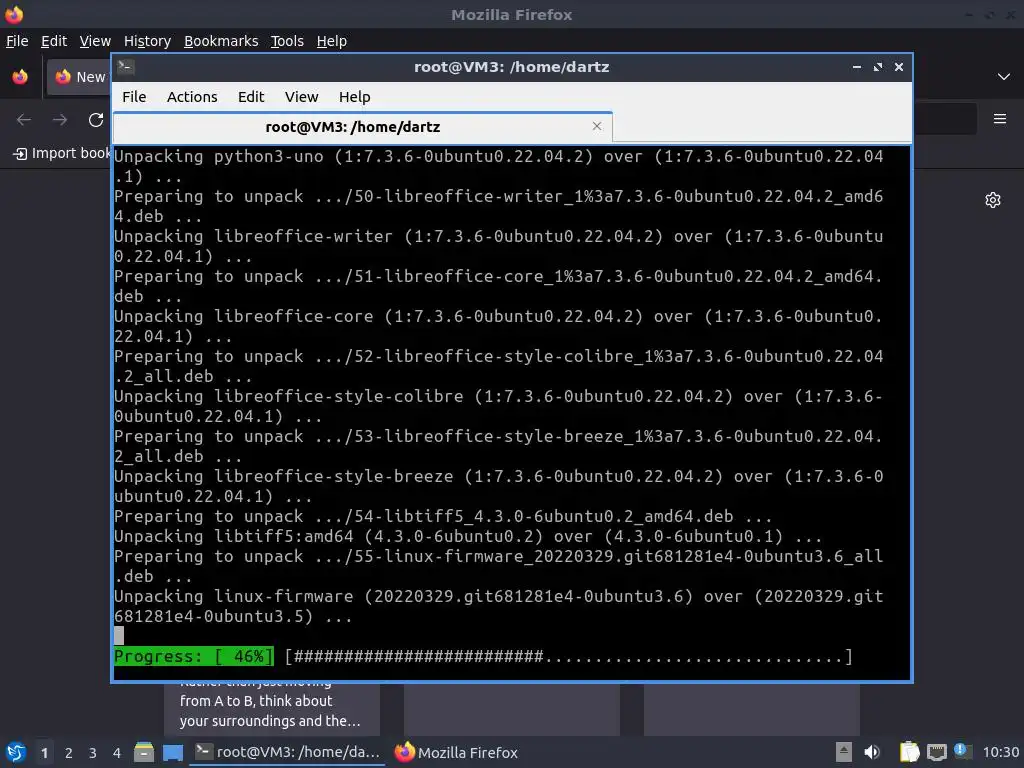Focus the terminal taskbar entry
The image size is (1024, 768).
[287, 752]
